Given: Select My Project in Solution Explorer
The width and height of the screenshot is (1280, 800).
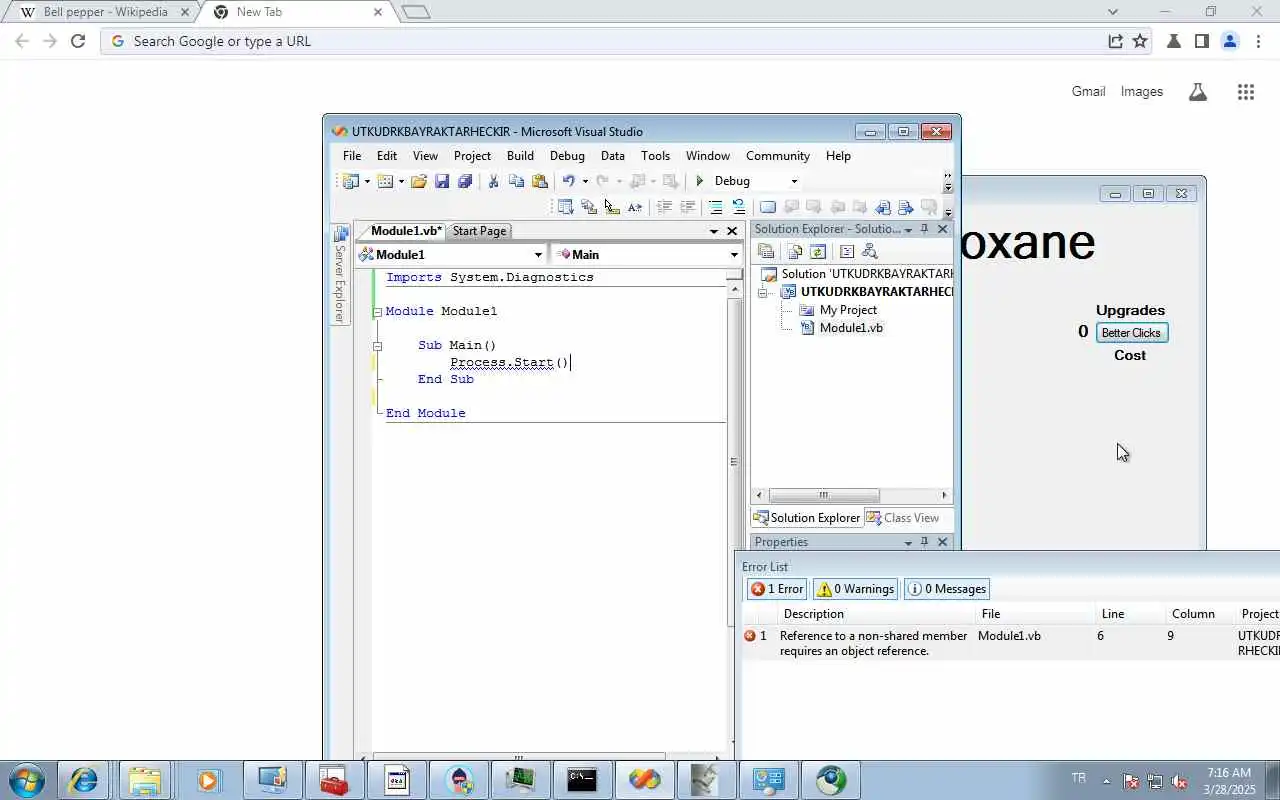Looking at the screenshot, I should (x=848, y=310).
